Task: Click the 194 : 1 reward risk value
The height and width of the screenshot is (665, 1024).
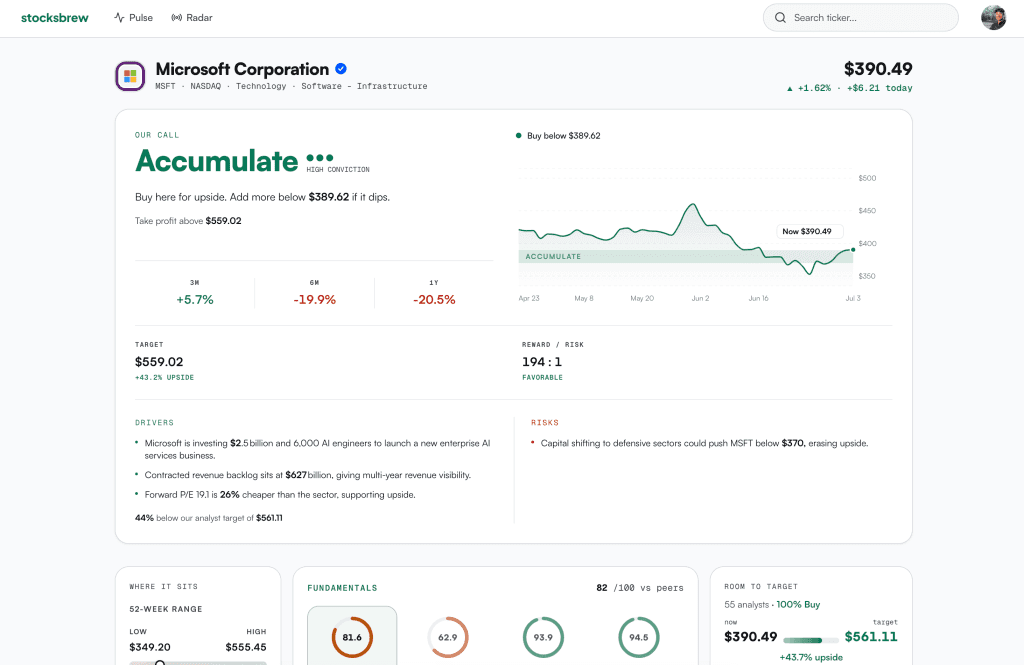Action: pyautogui.click(x=541, y=362)
